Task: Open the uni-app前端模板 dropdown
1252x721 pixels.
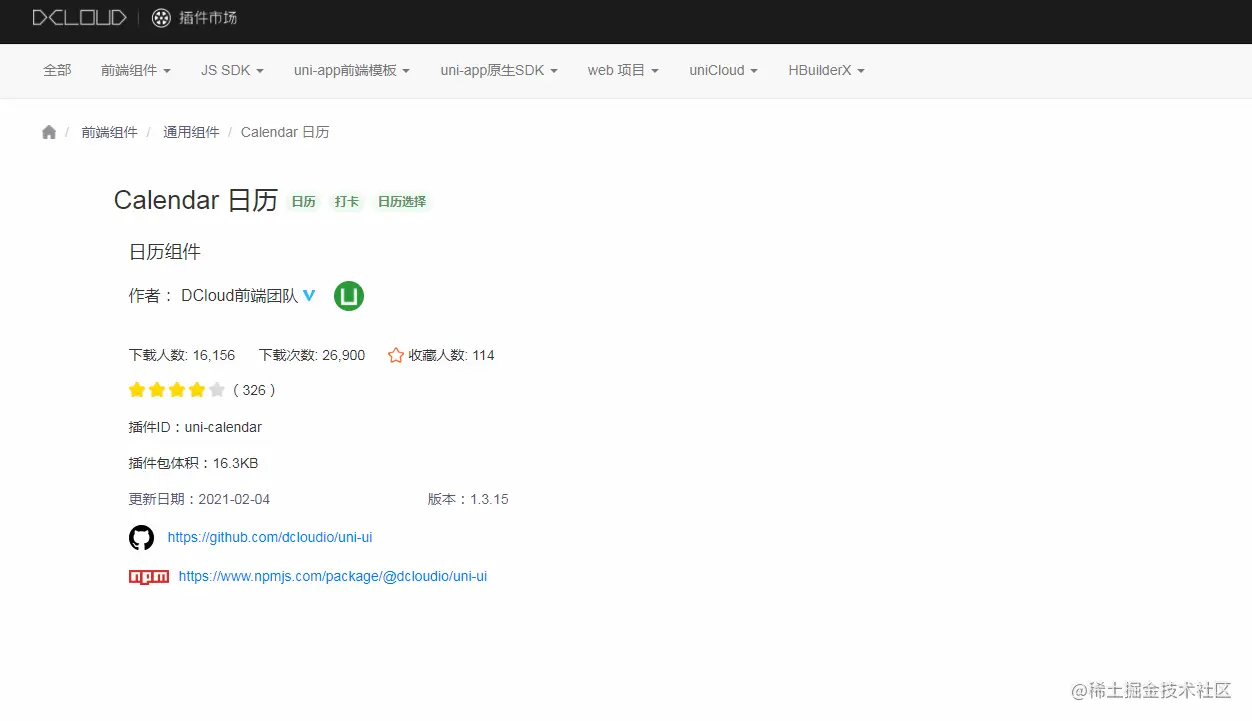Action: 352,70
